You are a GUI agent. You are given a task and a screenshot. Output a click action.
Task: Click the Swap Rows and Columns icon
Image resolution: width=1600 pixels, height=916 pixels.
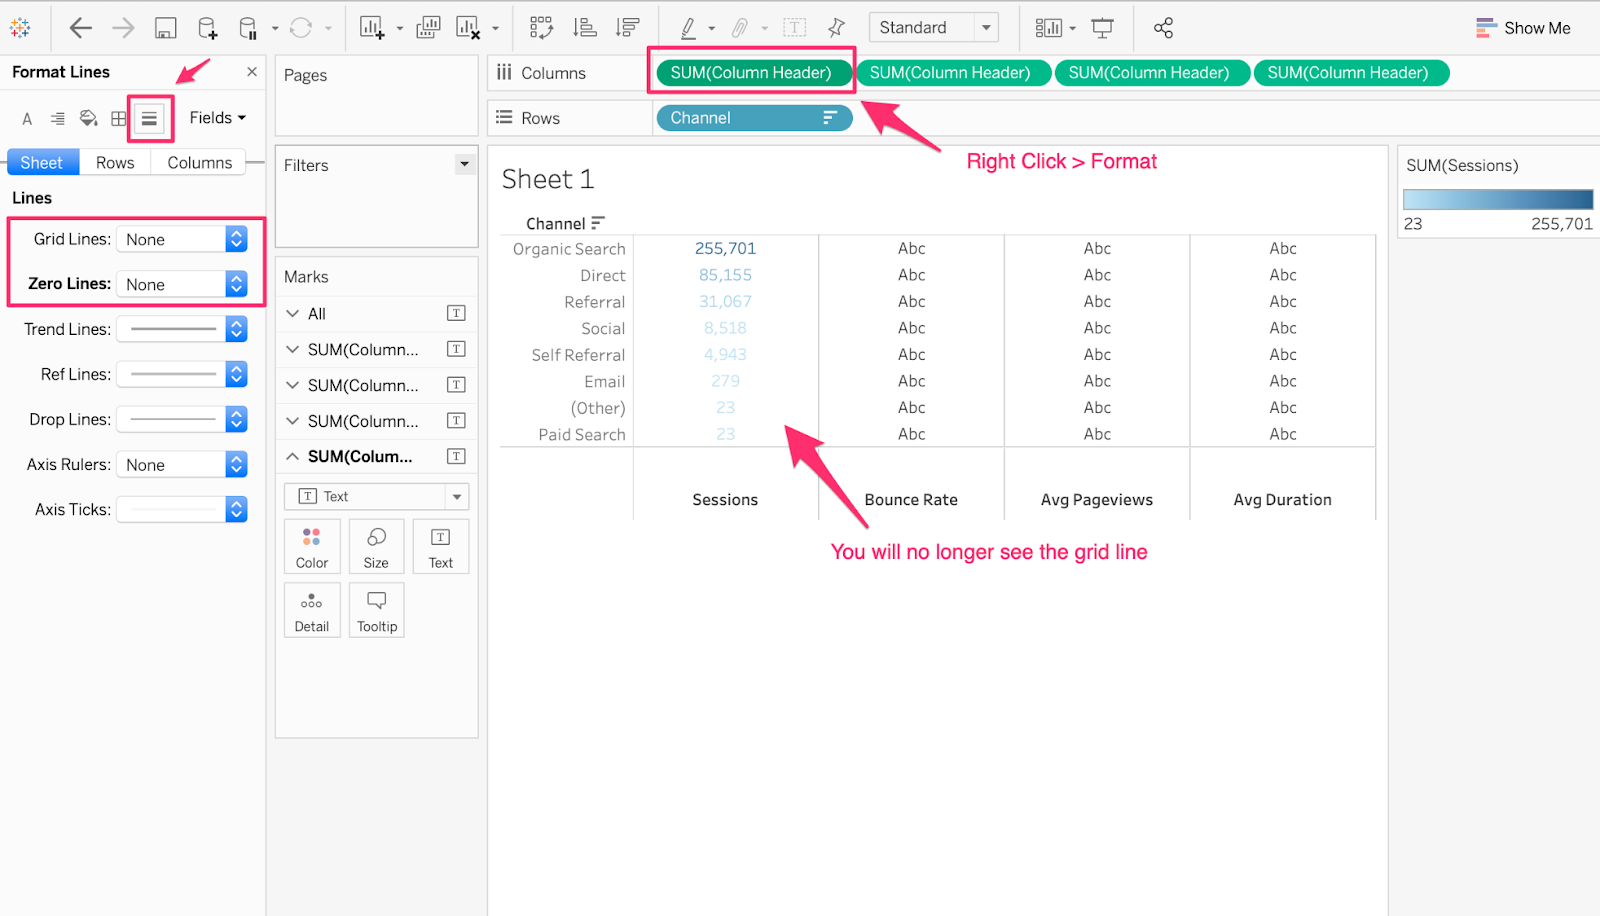pyautogui.click(x=542, y=27)
